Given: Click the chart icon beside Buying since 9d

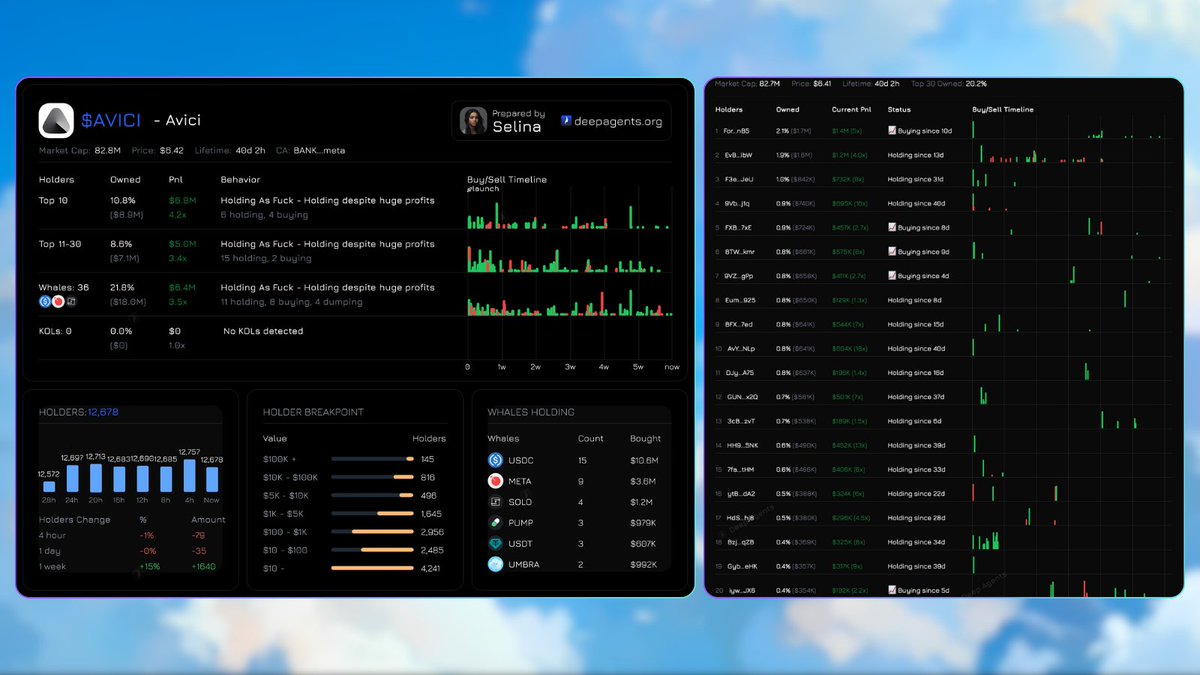Looking at the screenshot, I should (892, 252).
